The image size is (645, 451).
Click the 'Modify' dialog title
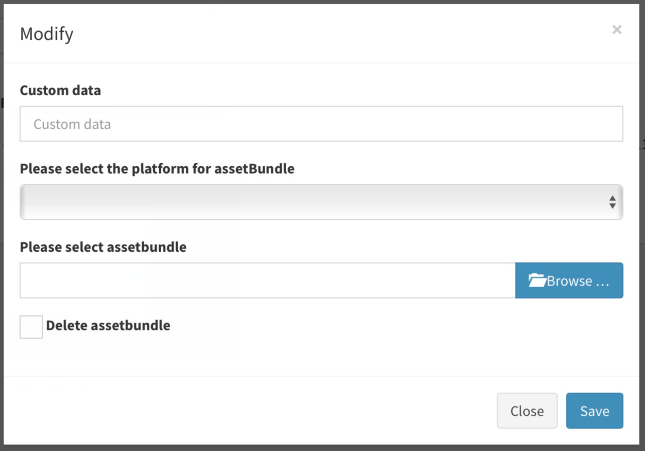[47, 34]
